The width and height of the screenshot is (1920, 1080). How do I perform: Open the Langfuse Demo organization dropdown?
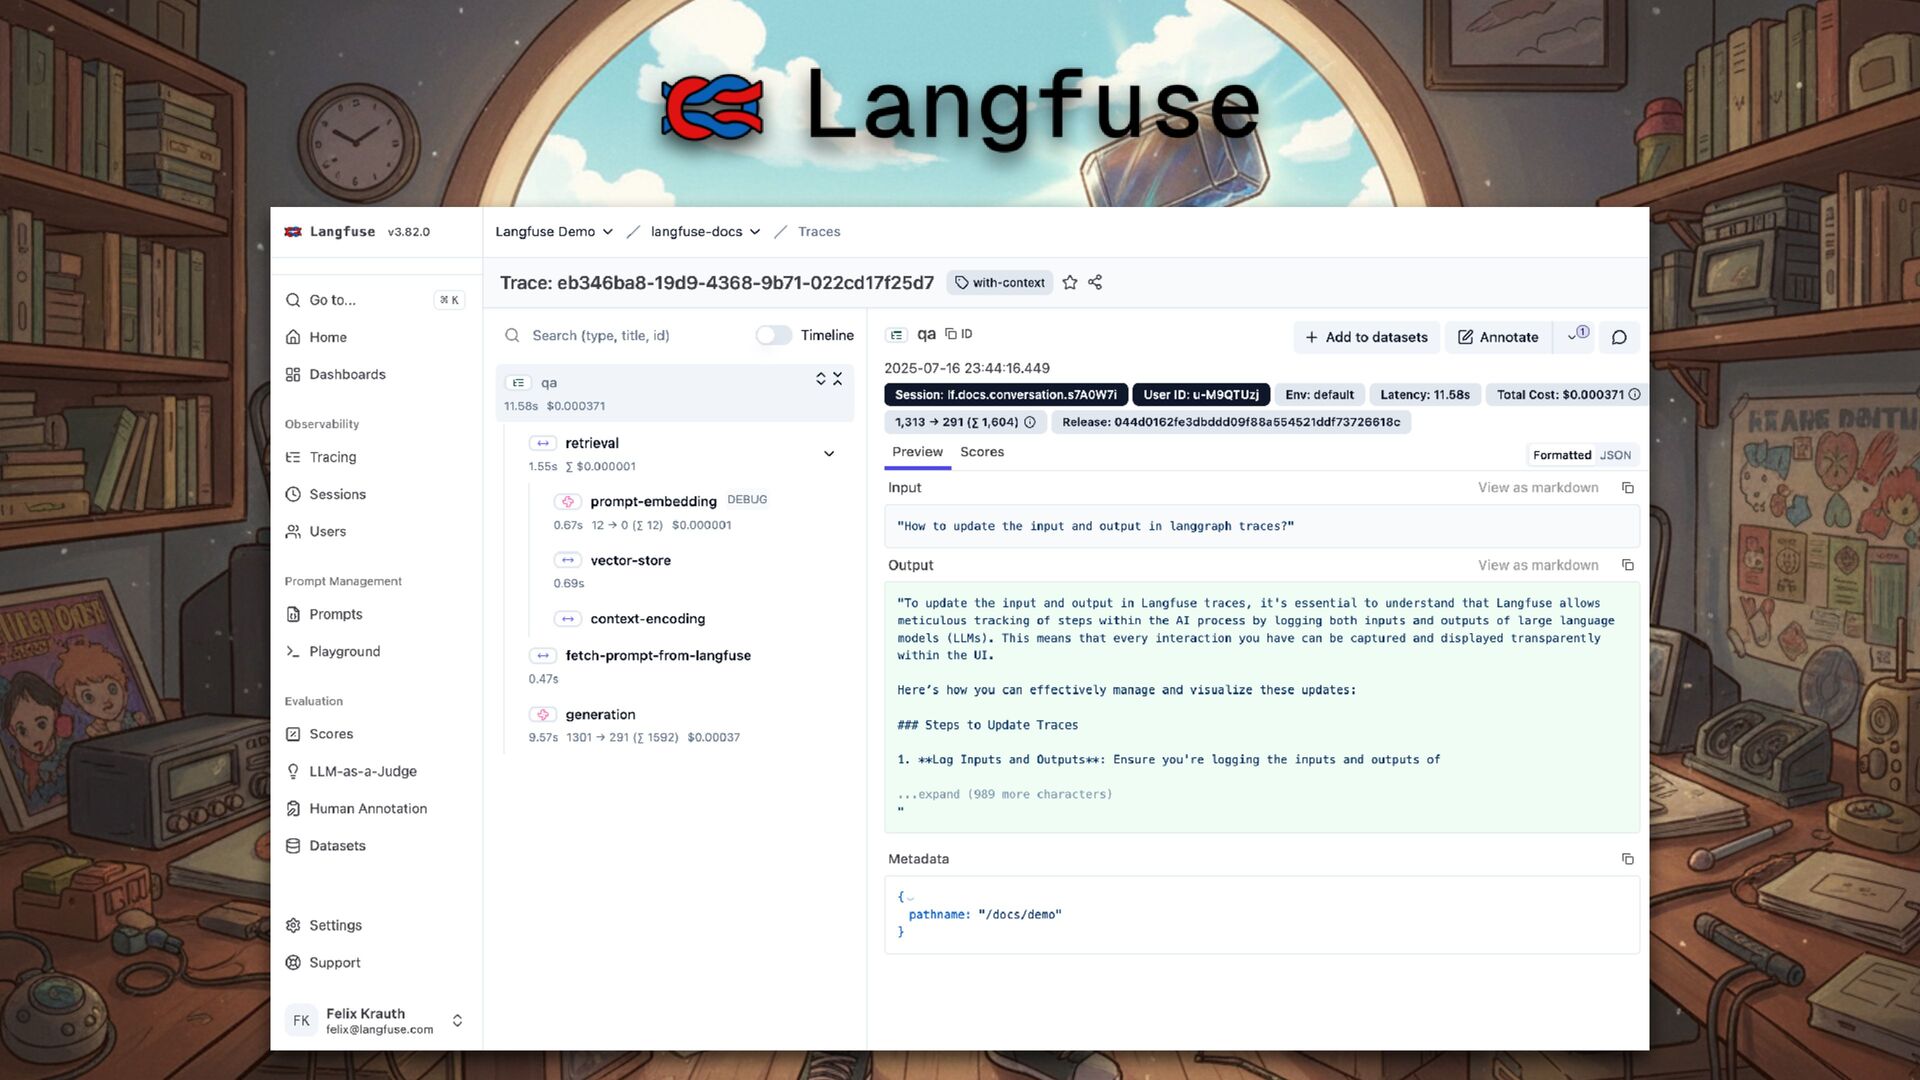tap(554, 232)
